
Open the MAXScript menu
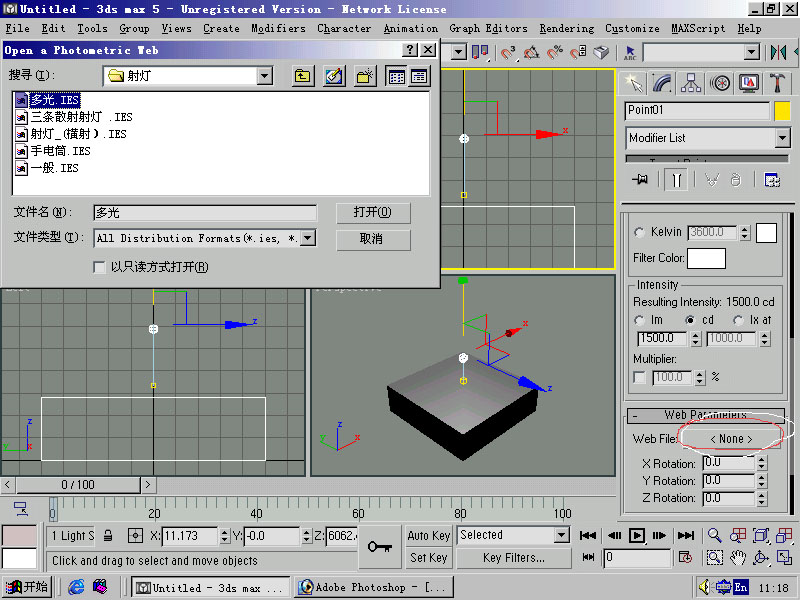point(698,29)
